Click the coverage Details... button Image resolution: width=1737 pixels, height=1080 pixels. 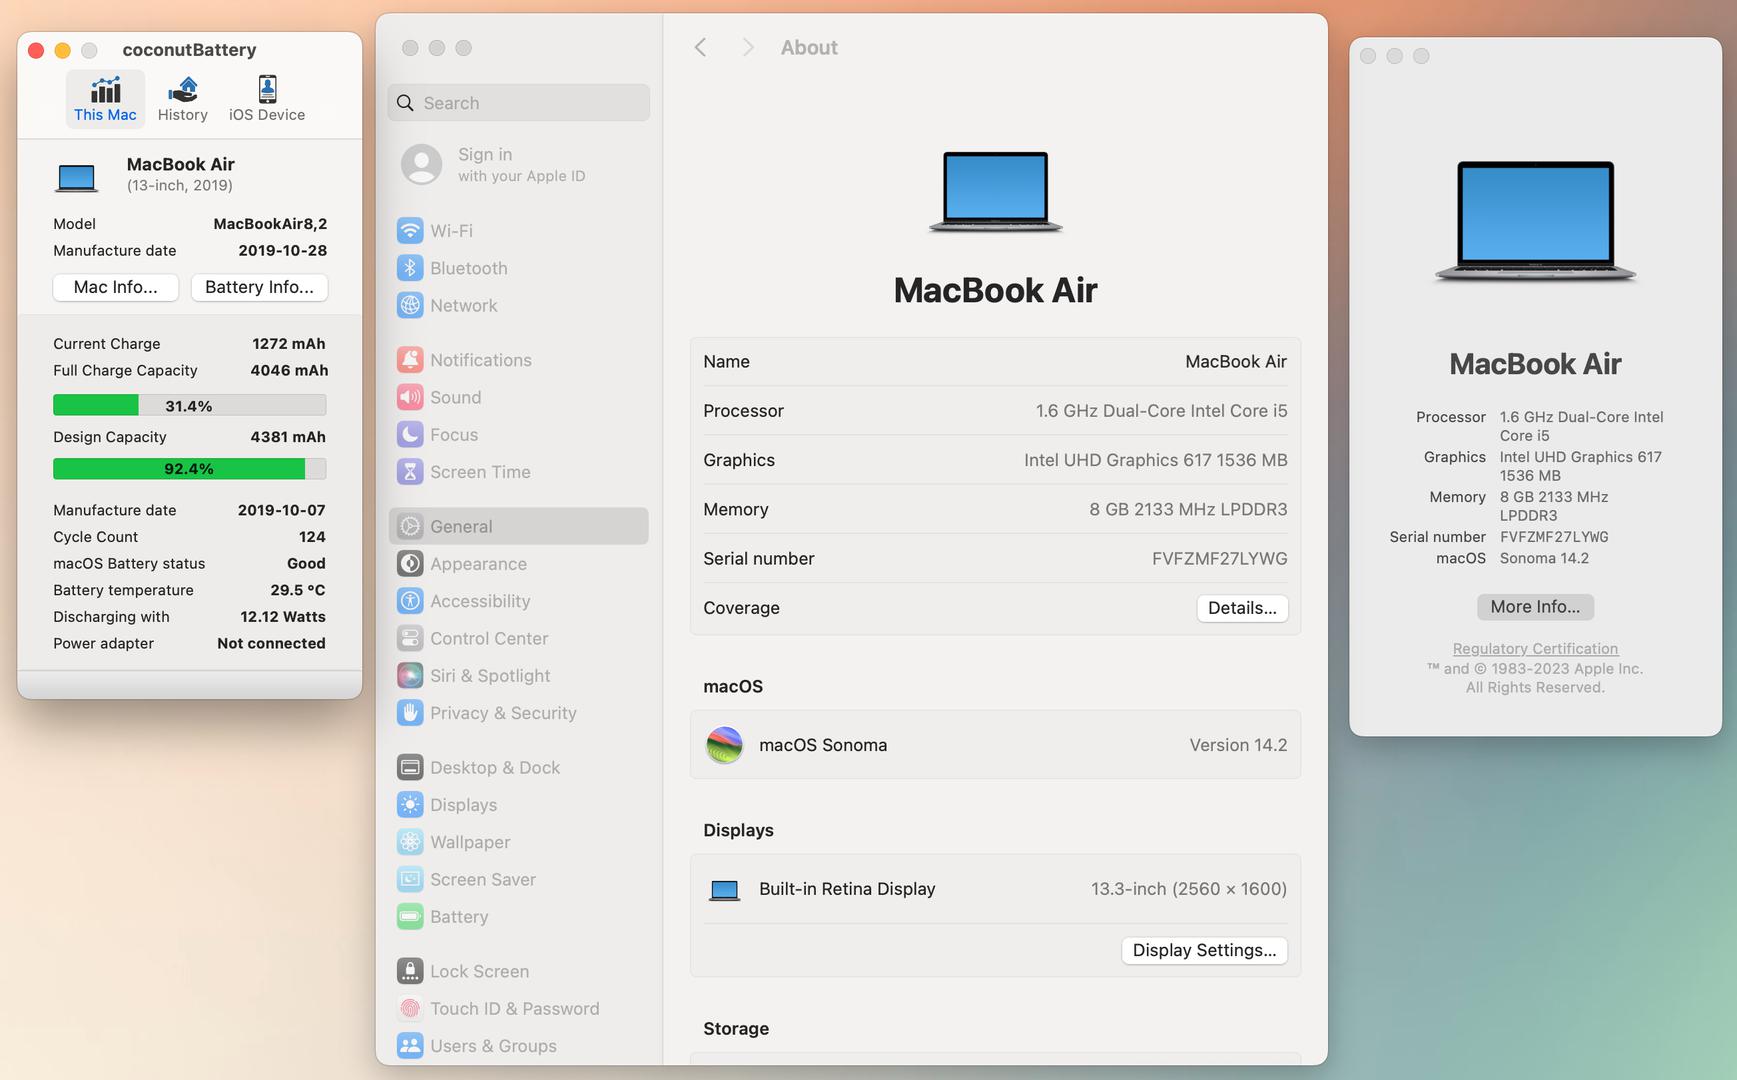(x=1241, y=608)
